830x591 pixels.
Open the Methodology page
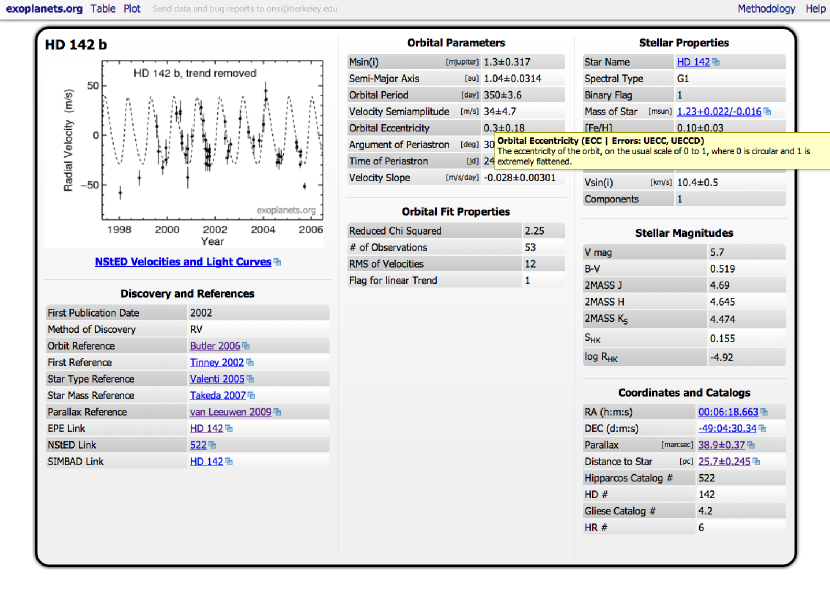(766, 9)
